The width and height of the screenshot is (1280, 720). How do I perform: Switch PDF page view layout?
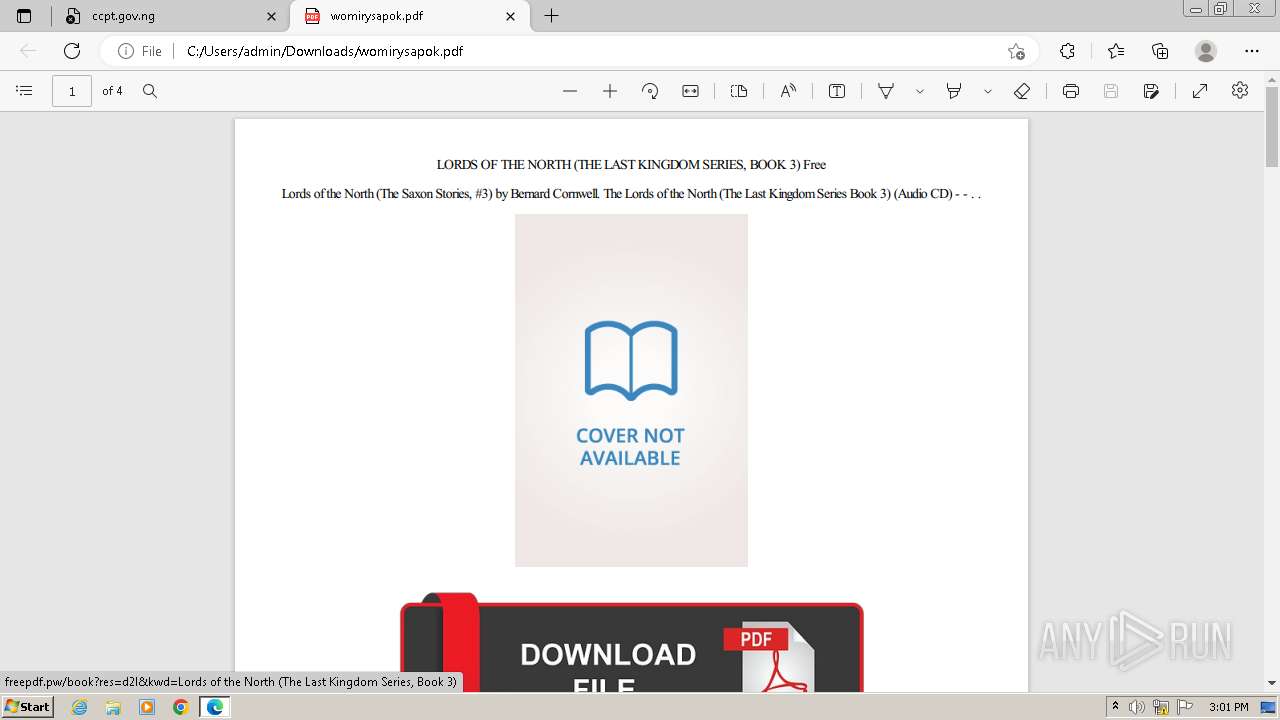click(x=739, y=91)
